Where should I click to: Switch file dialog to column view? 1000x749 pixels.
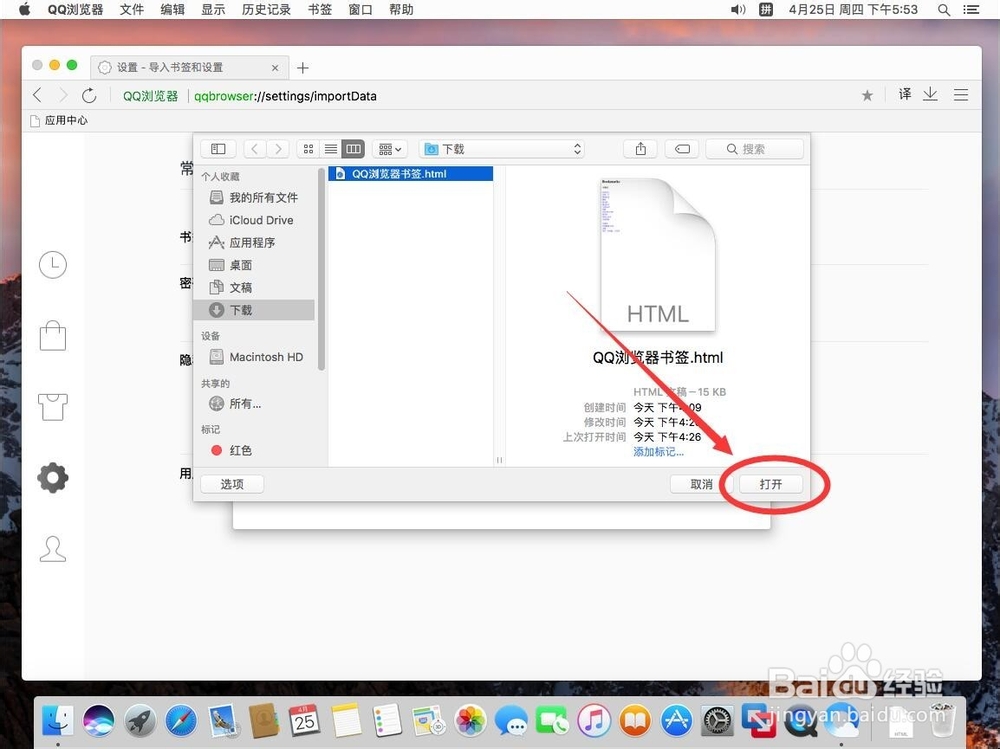(x=353, y=149)
